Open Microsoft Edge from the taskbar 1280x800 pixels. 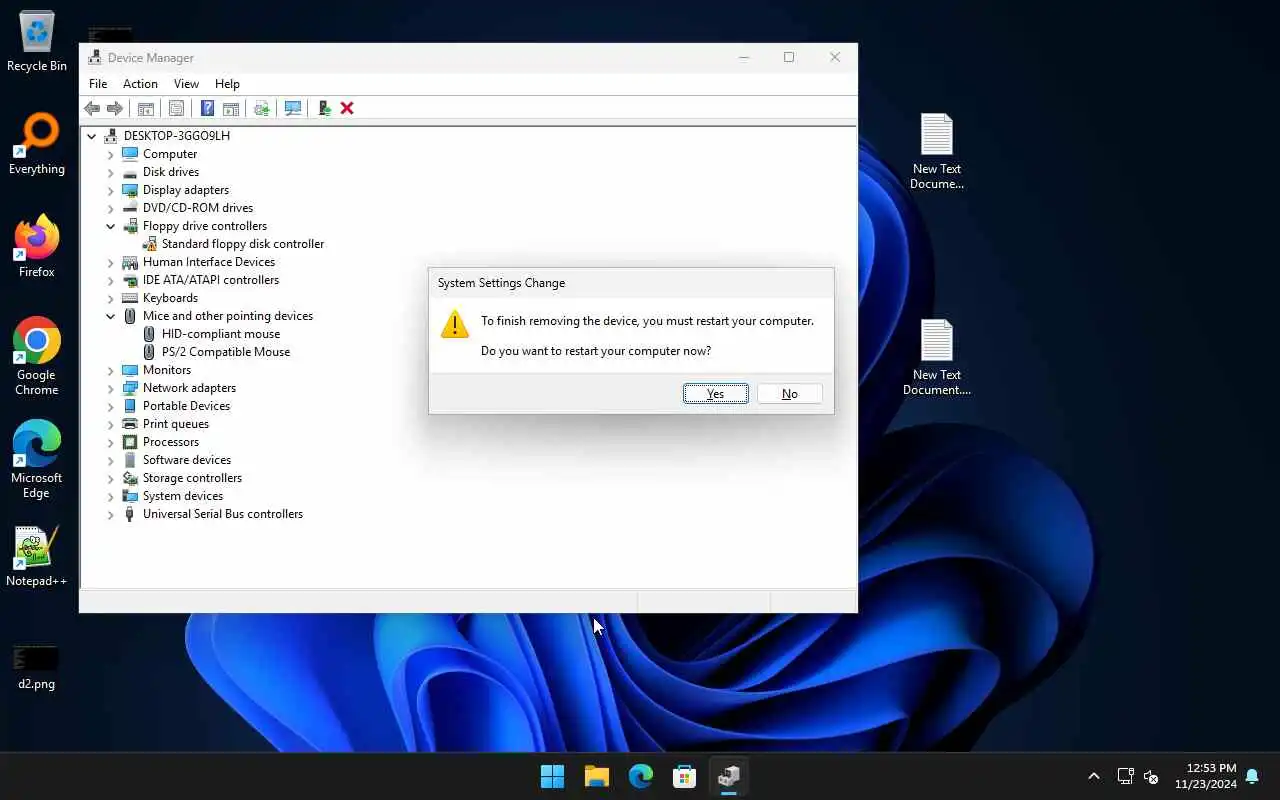coord(641,776)
